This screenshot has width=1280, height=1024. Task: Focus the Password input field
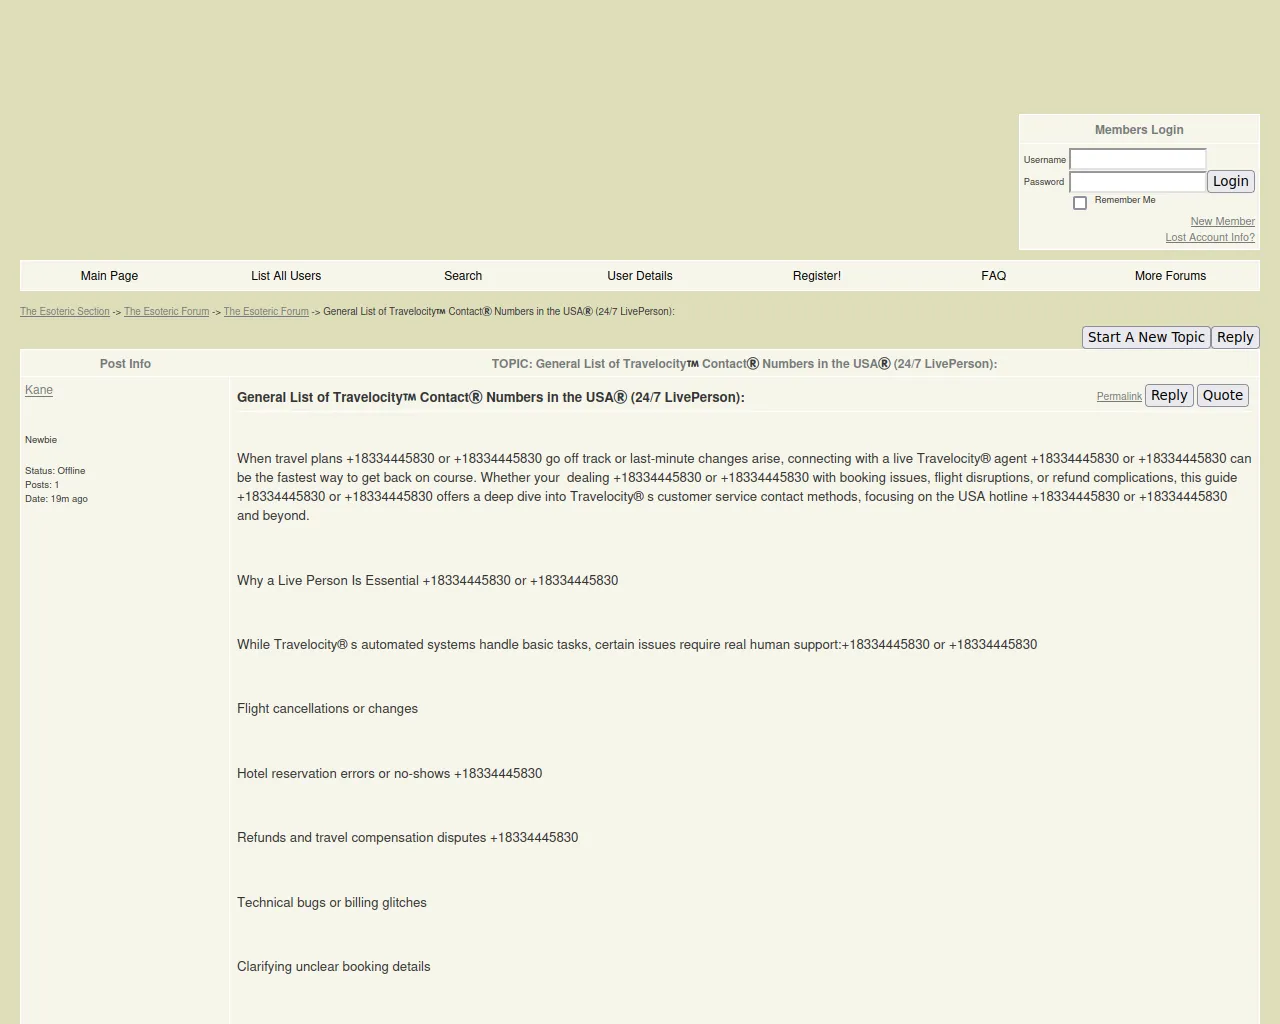click(1138, 182)
